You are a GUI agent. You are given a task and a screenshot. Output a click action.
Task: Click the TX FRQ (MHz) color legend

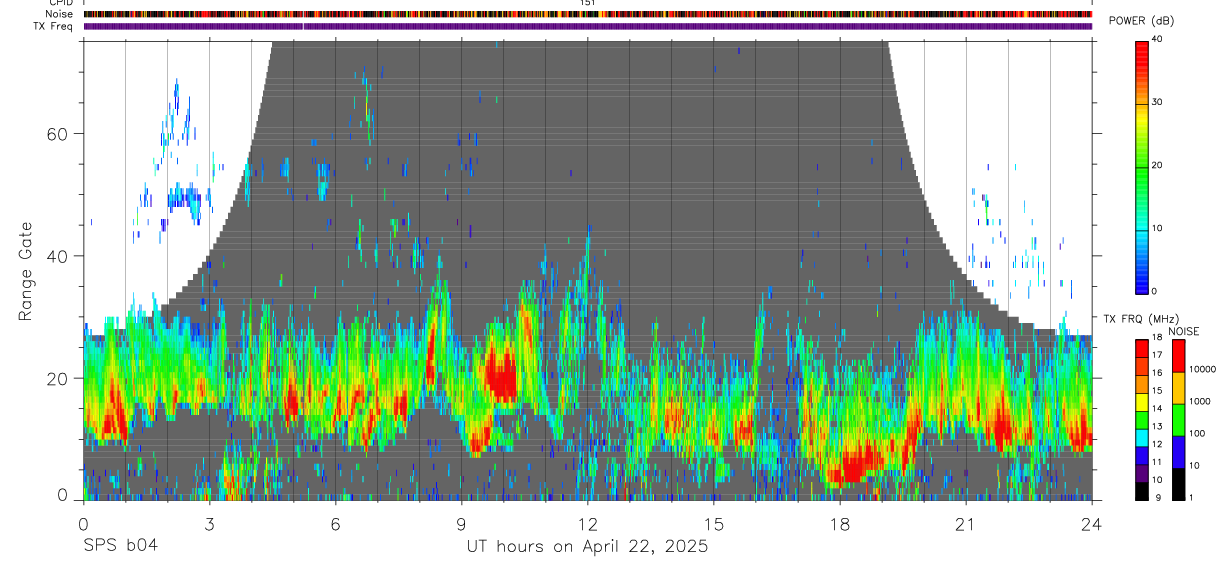coord(1141,420)
